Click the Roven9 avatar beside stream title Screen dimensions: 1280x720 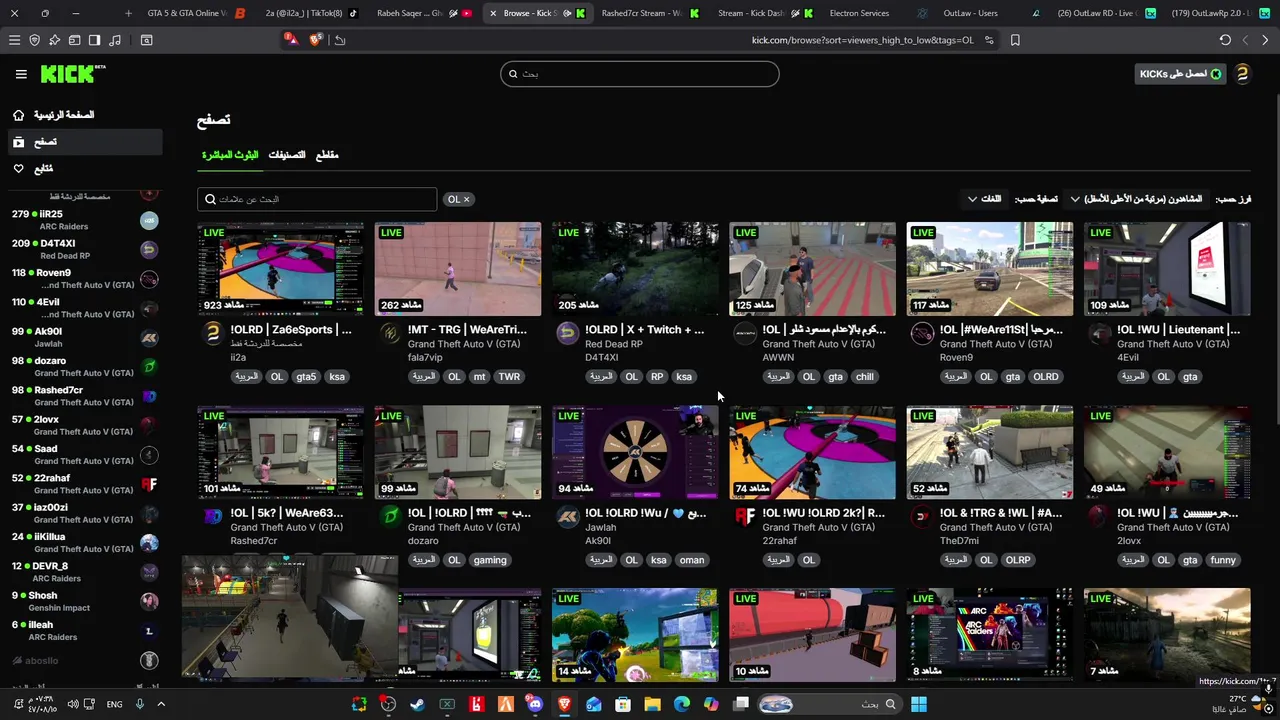click(922, 334)
